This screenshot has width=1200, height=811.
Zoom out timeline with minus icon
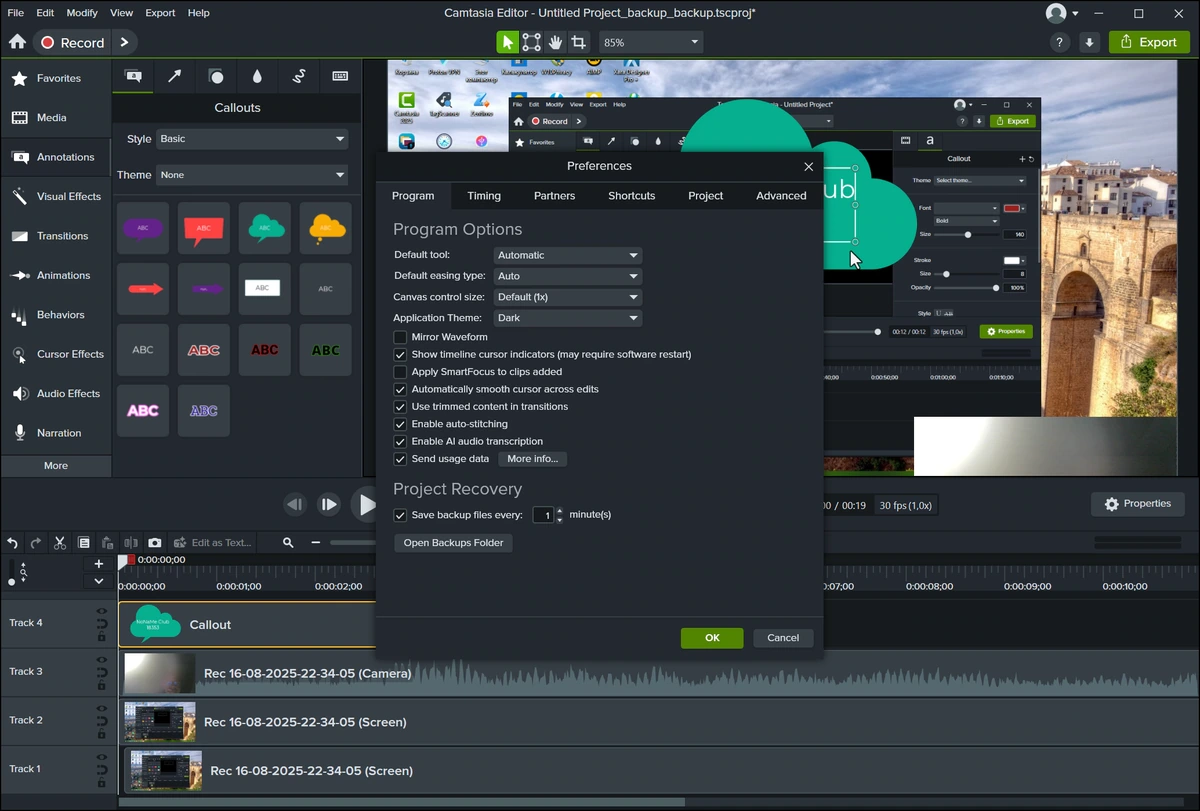(x=316, y=543)
